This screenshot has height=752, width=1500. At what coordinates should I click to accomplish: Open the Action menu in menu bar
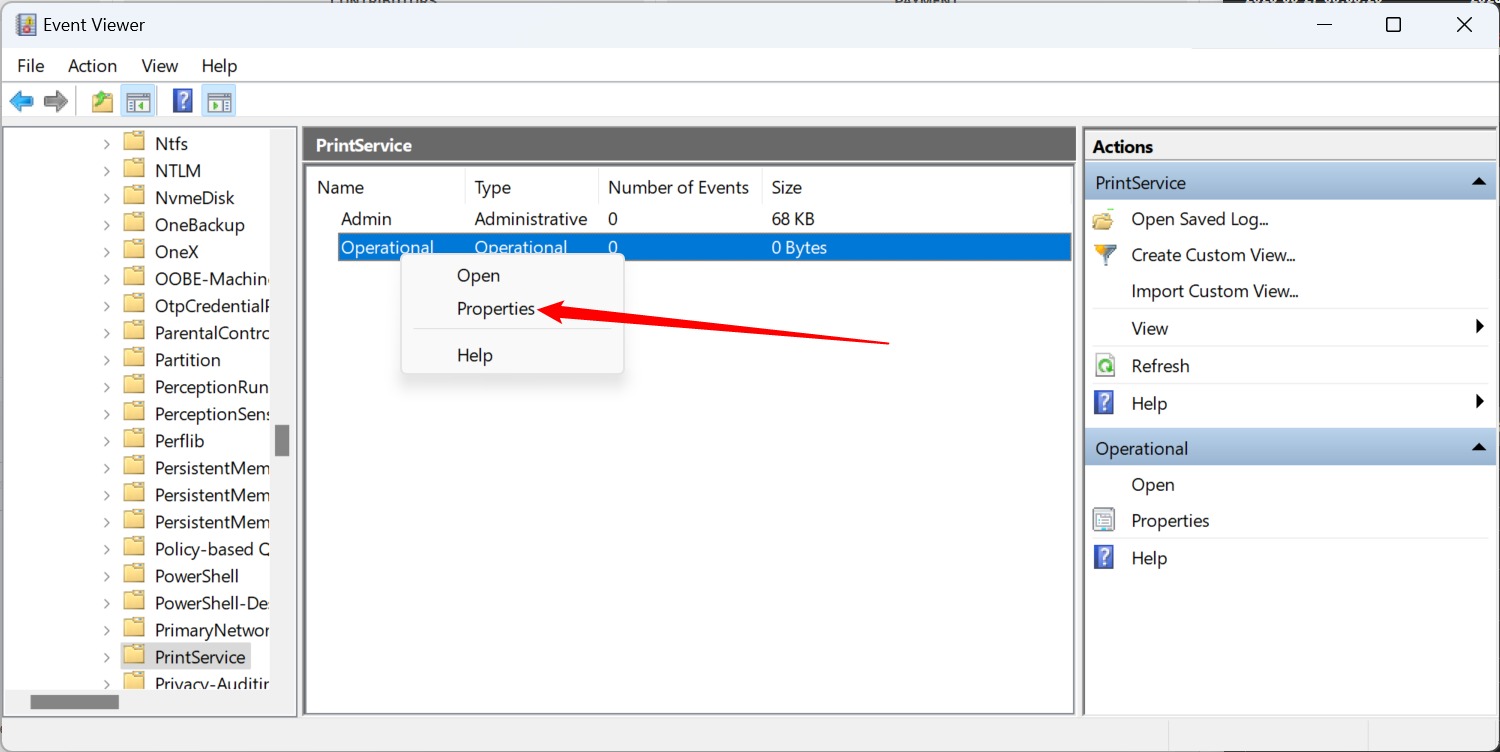point(92,66)
